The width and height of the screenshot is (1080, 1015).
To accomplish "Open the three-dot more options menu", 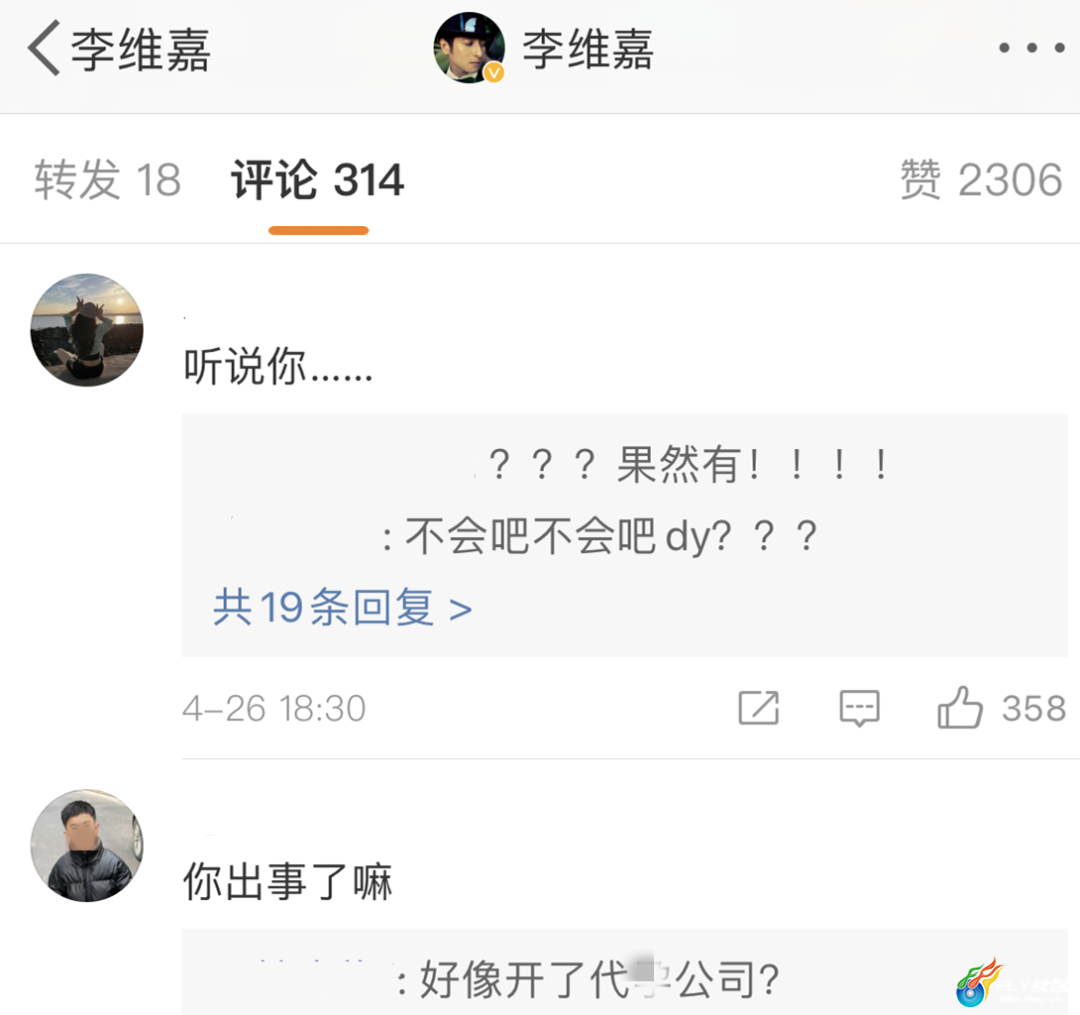I will (1031, 48).
